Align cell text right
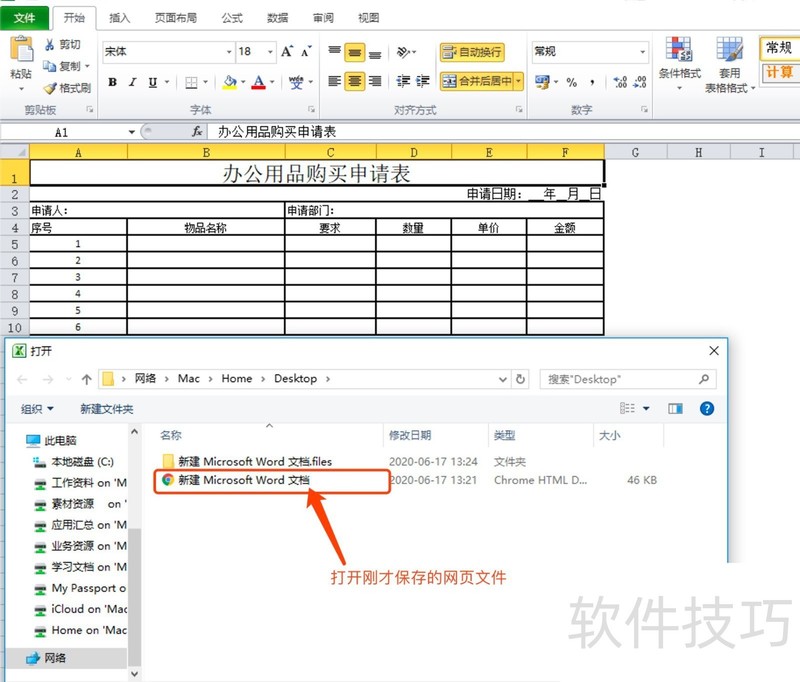Viewport: 800px width, 682px height. coord(375,81)
